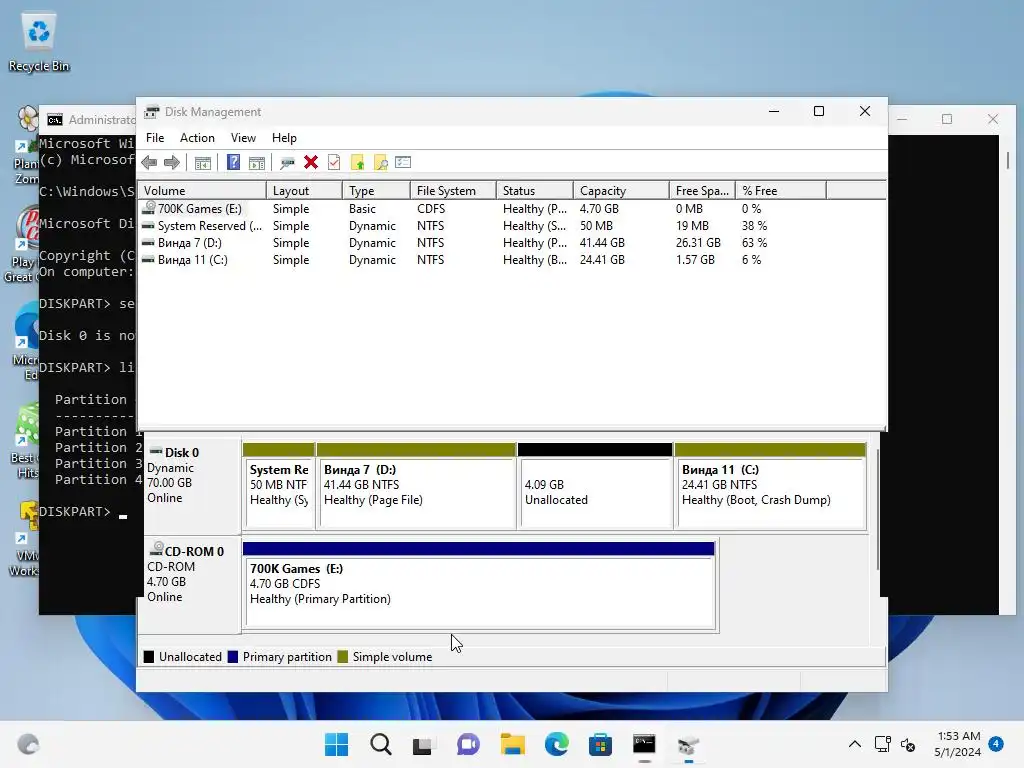Image resolution: width=1024 pixels, height=768 pixels.
Task: Select System Reserved partition block in disk map
Action: [x=279, y=486]
